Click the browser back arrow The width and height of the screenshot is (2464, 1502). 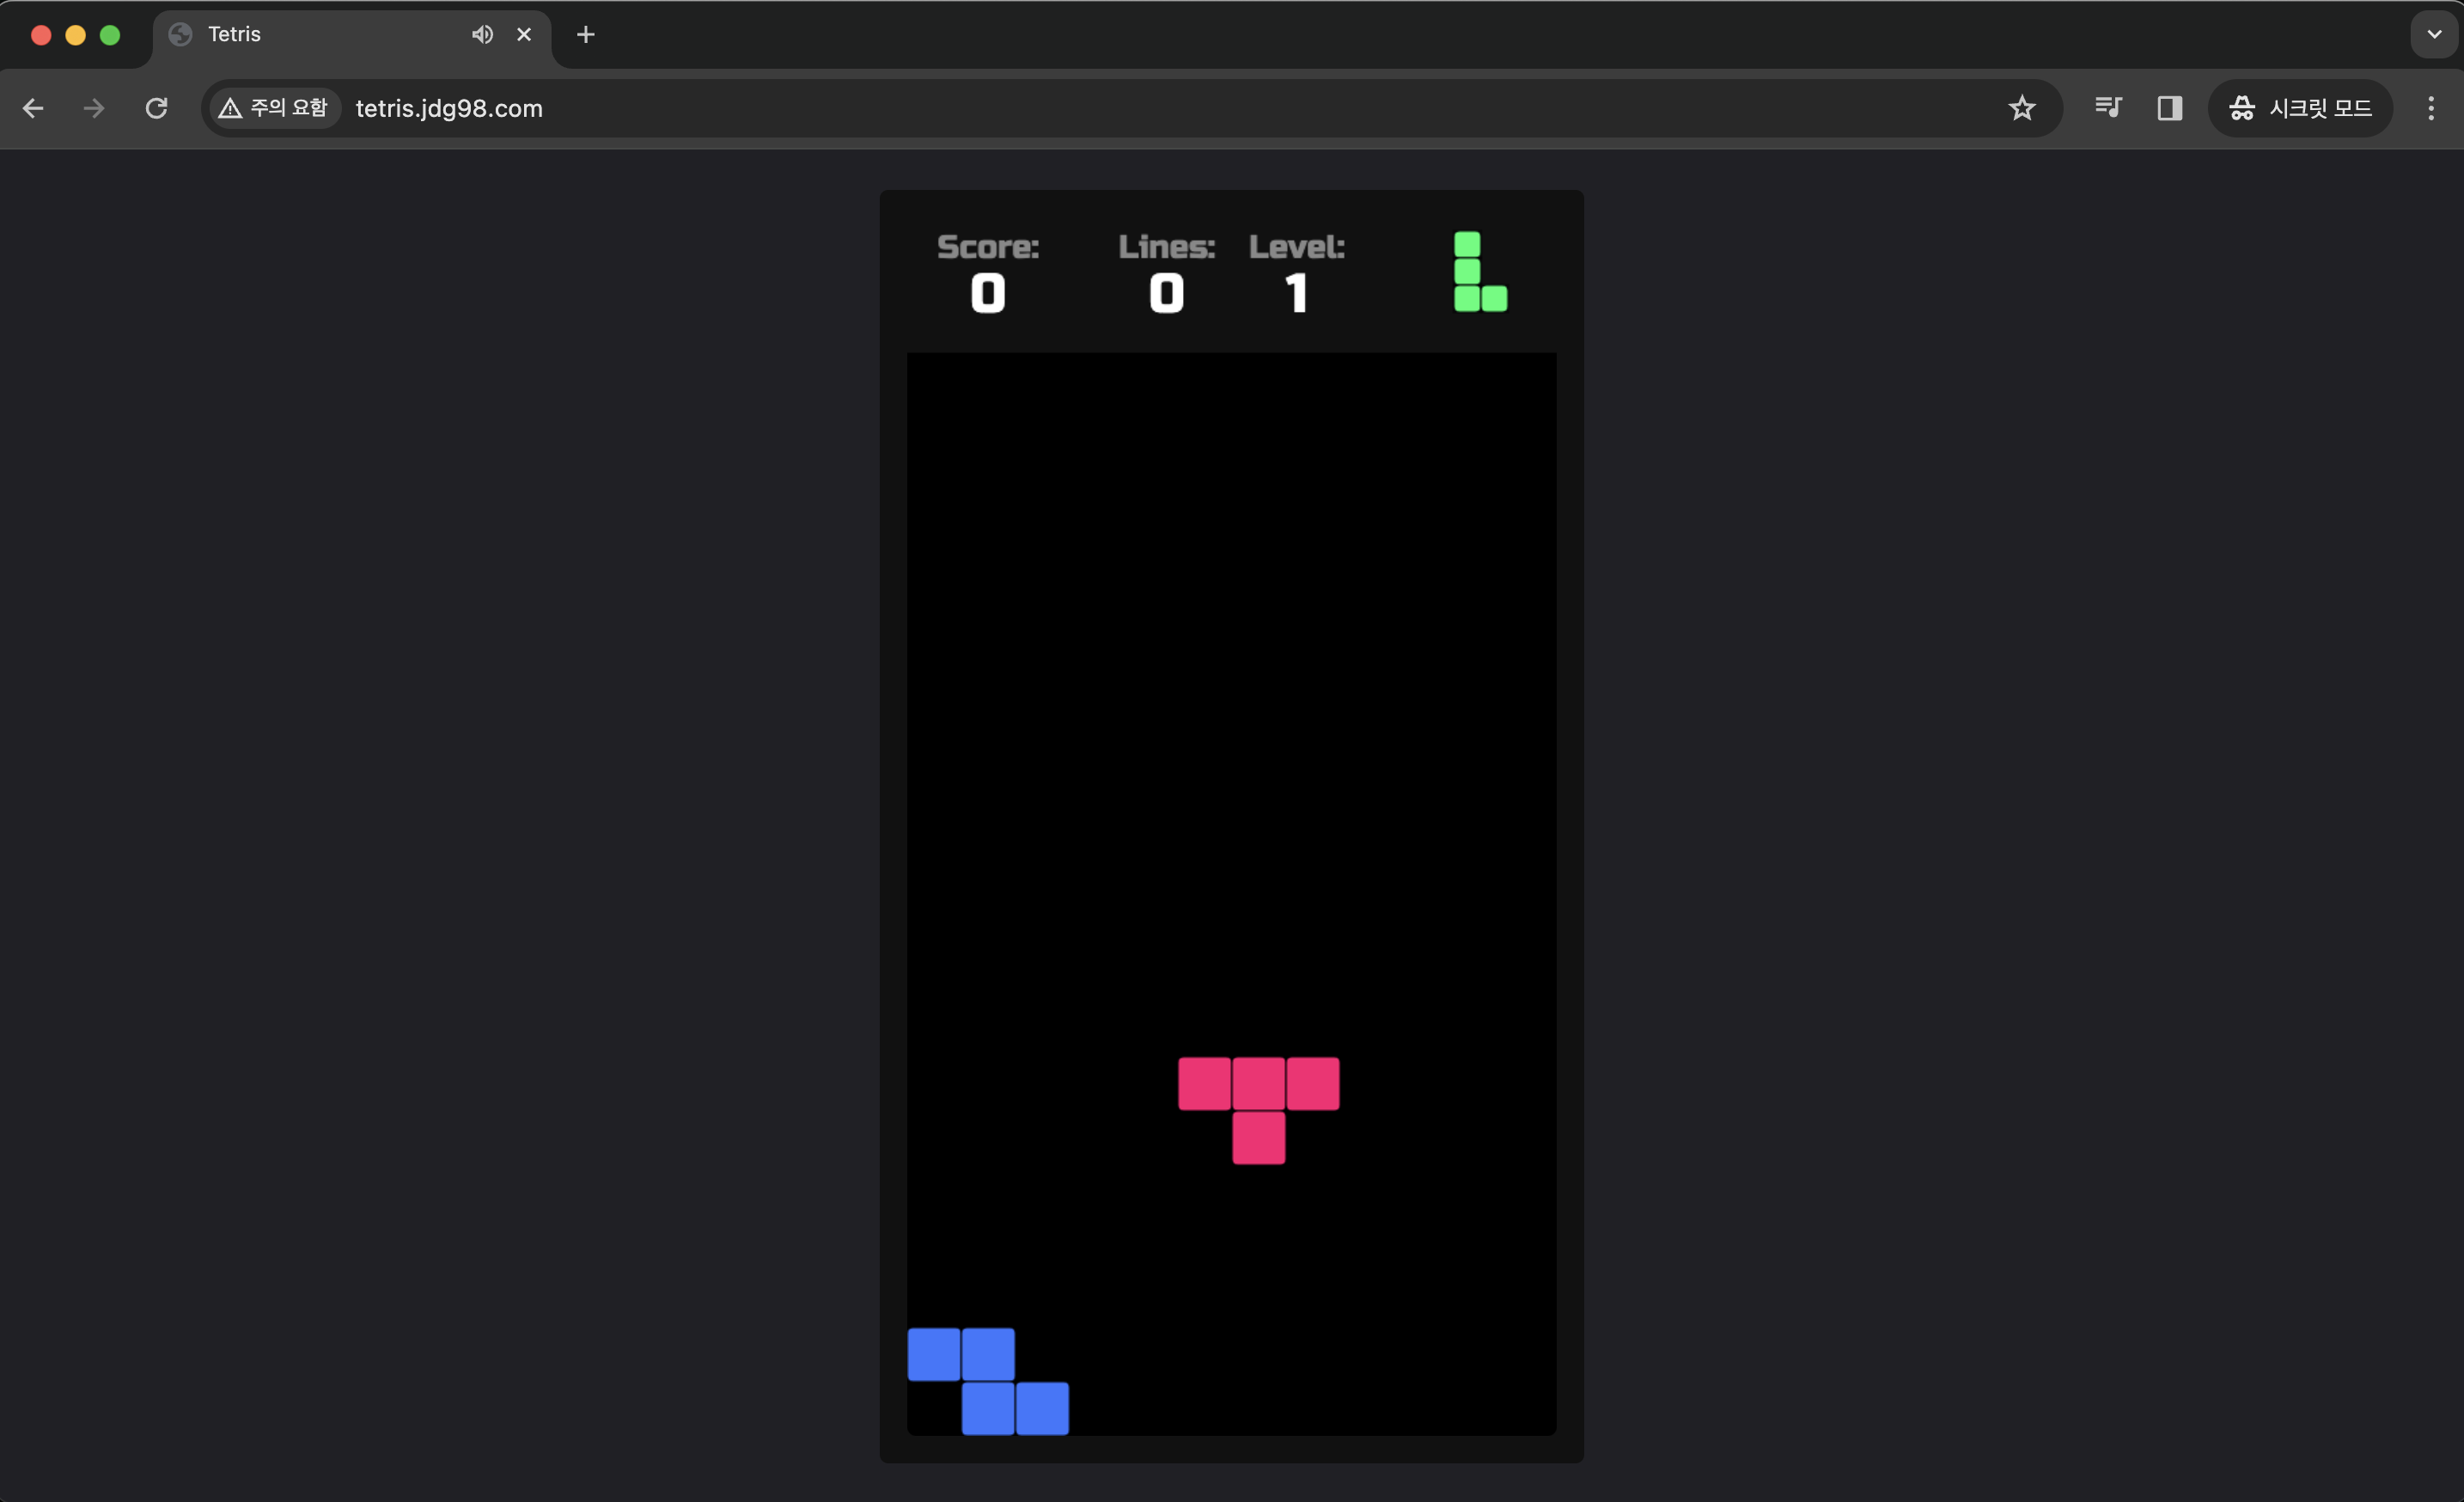coord(33,108)
